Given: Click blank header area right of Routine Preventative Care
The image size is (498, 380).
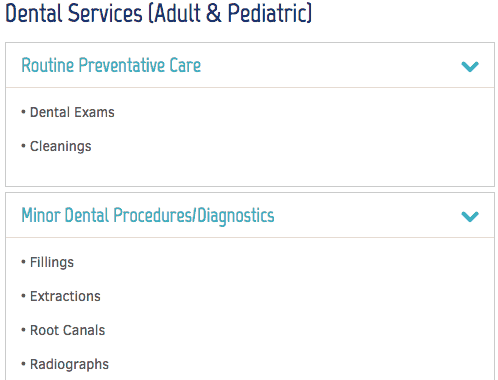Looking at the screenshot, I should coord(330,65).
